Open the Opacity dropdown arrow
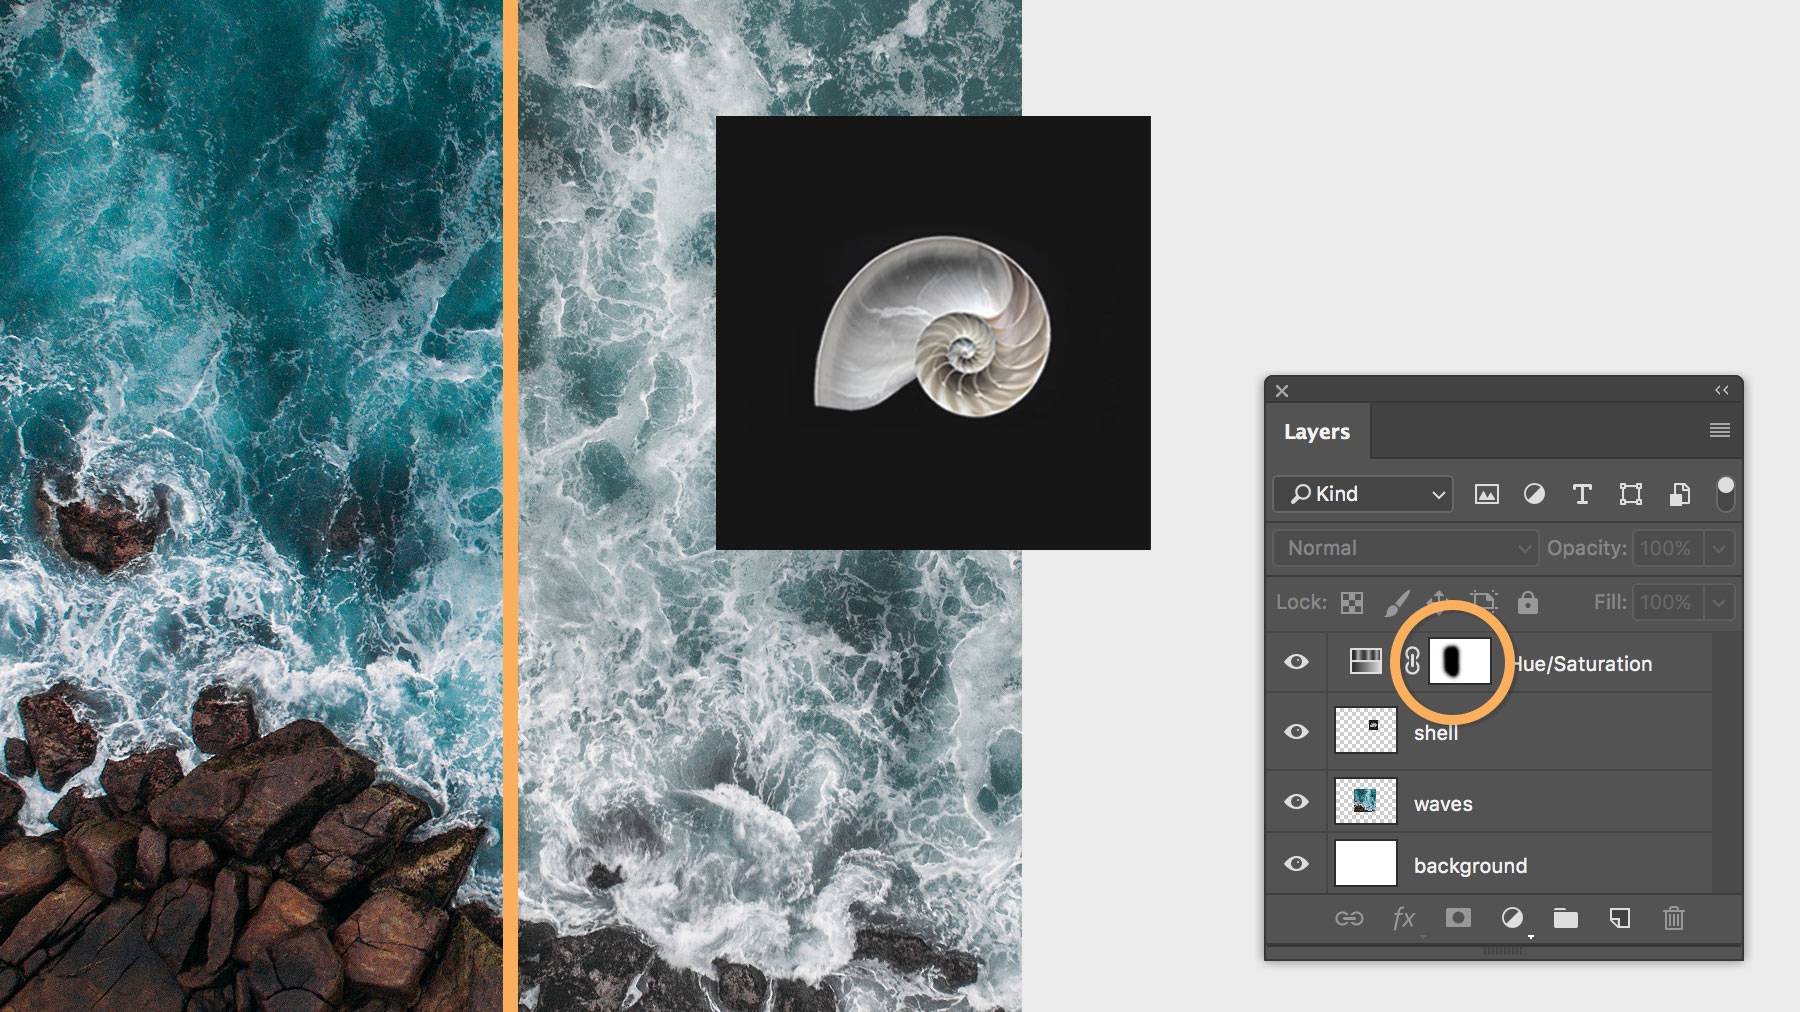 click(1718, 548)
